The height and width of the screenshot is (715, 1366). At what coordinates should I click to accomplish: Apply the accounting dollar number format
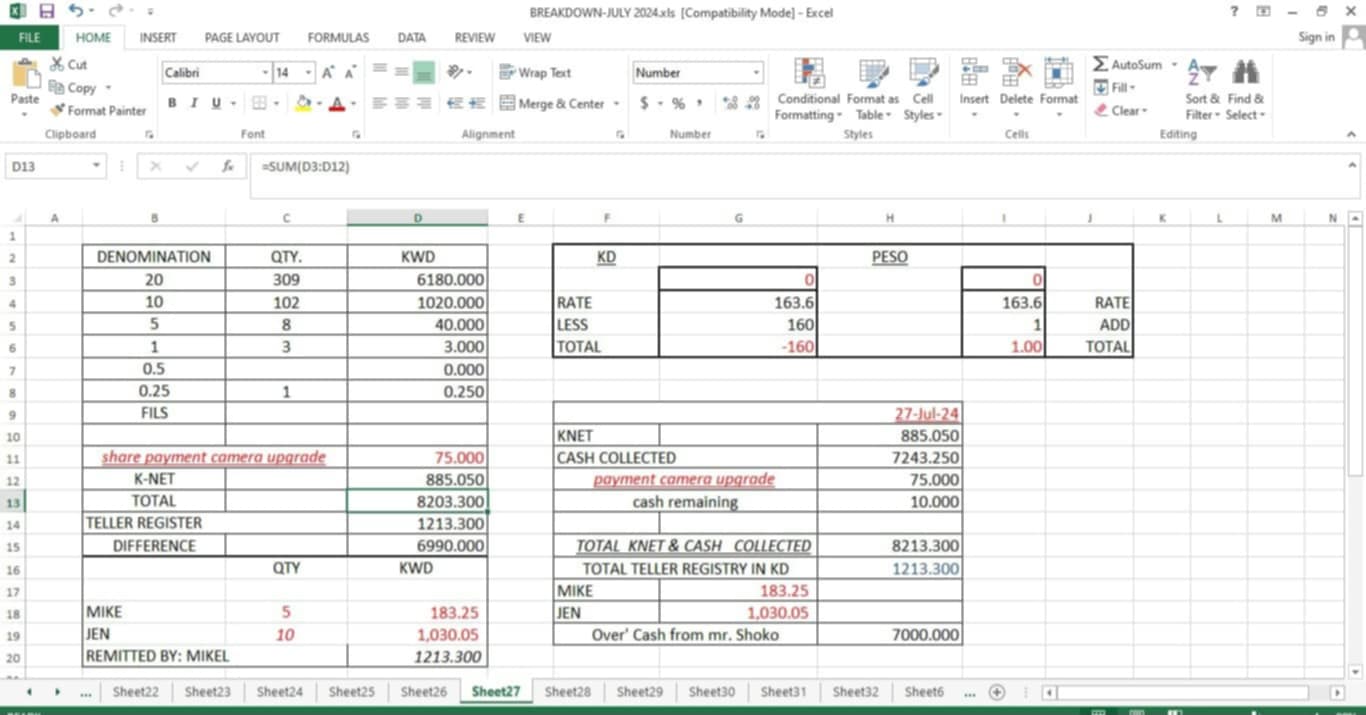644,103
